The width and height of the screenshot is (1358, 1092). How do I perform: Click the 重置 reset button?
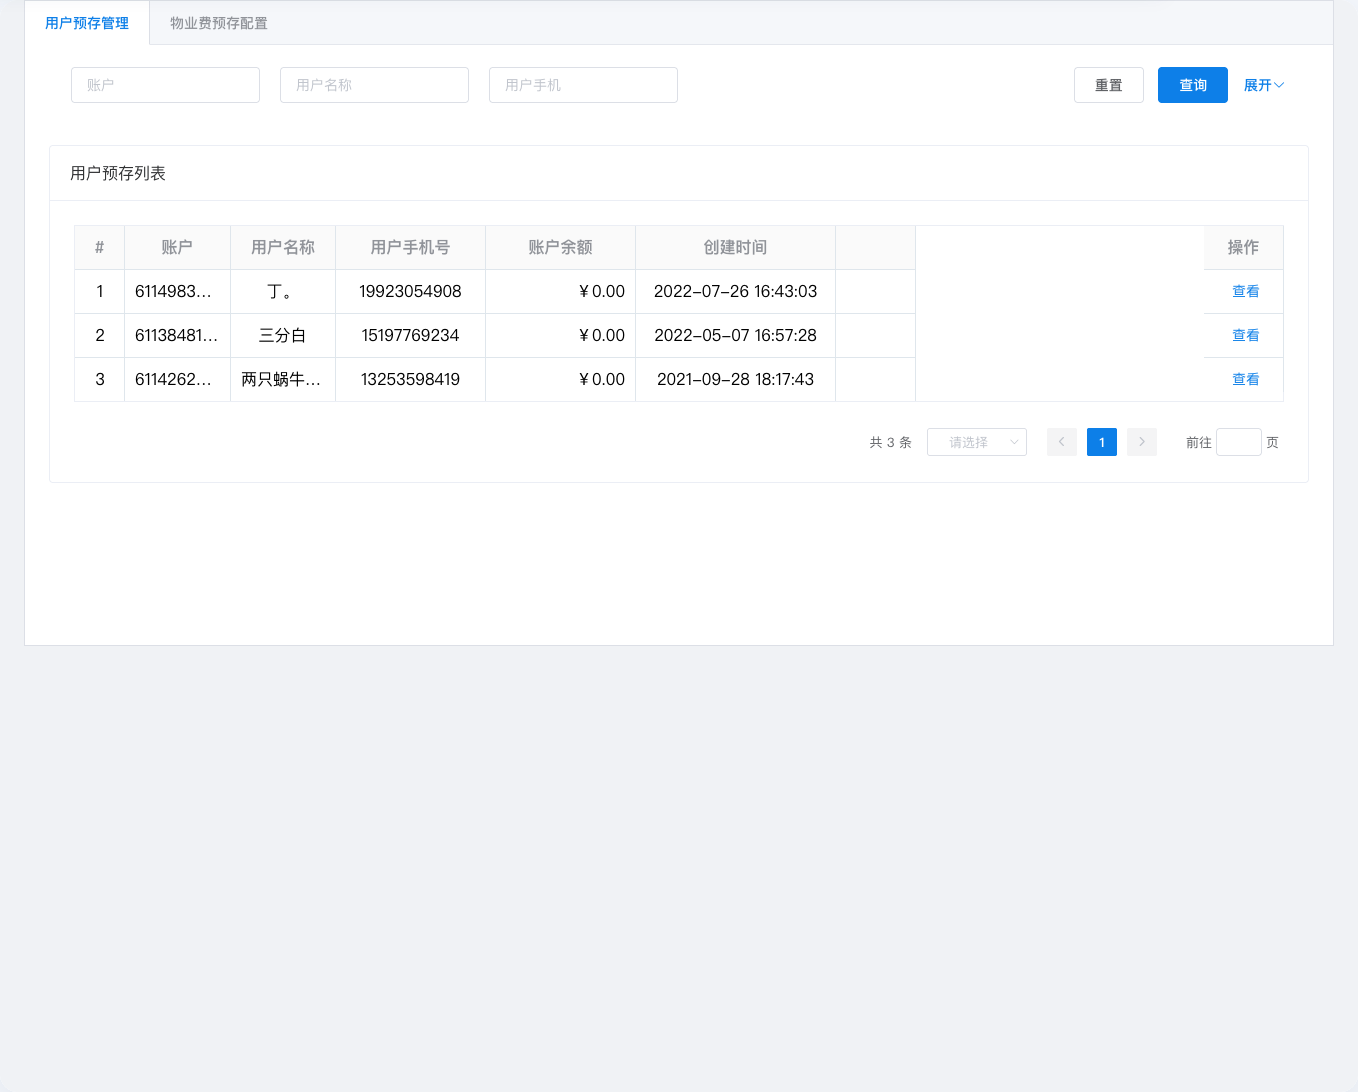click(1108, 85)
